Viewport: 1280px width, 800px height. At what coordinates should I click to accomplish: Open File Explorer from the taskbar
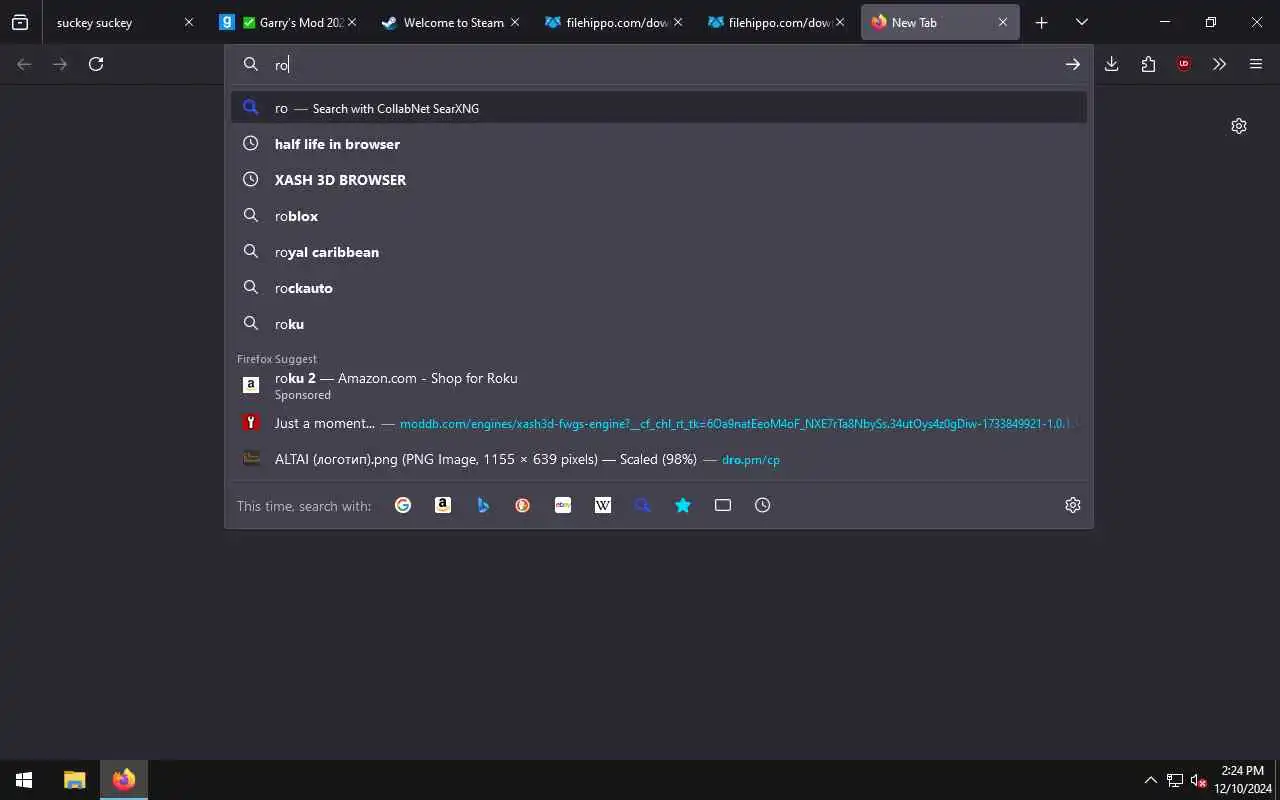pyautogui.click(x=74, y=780)
